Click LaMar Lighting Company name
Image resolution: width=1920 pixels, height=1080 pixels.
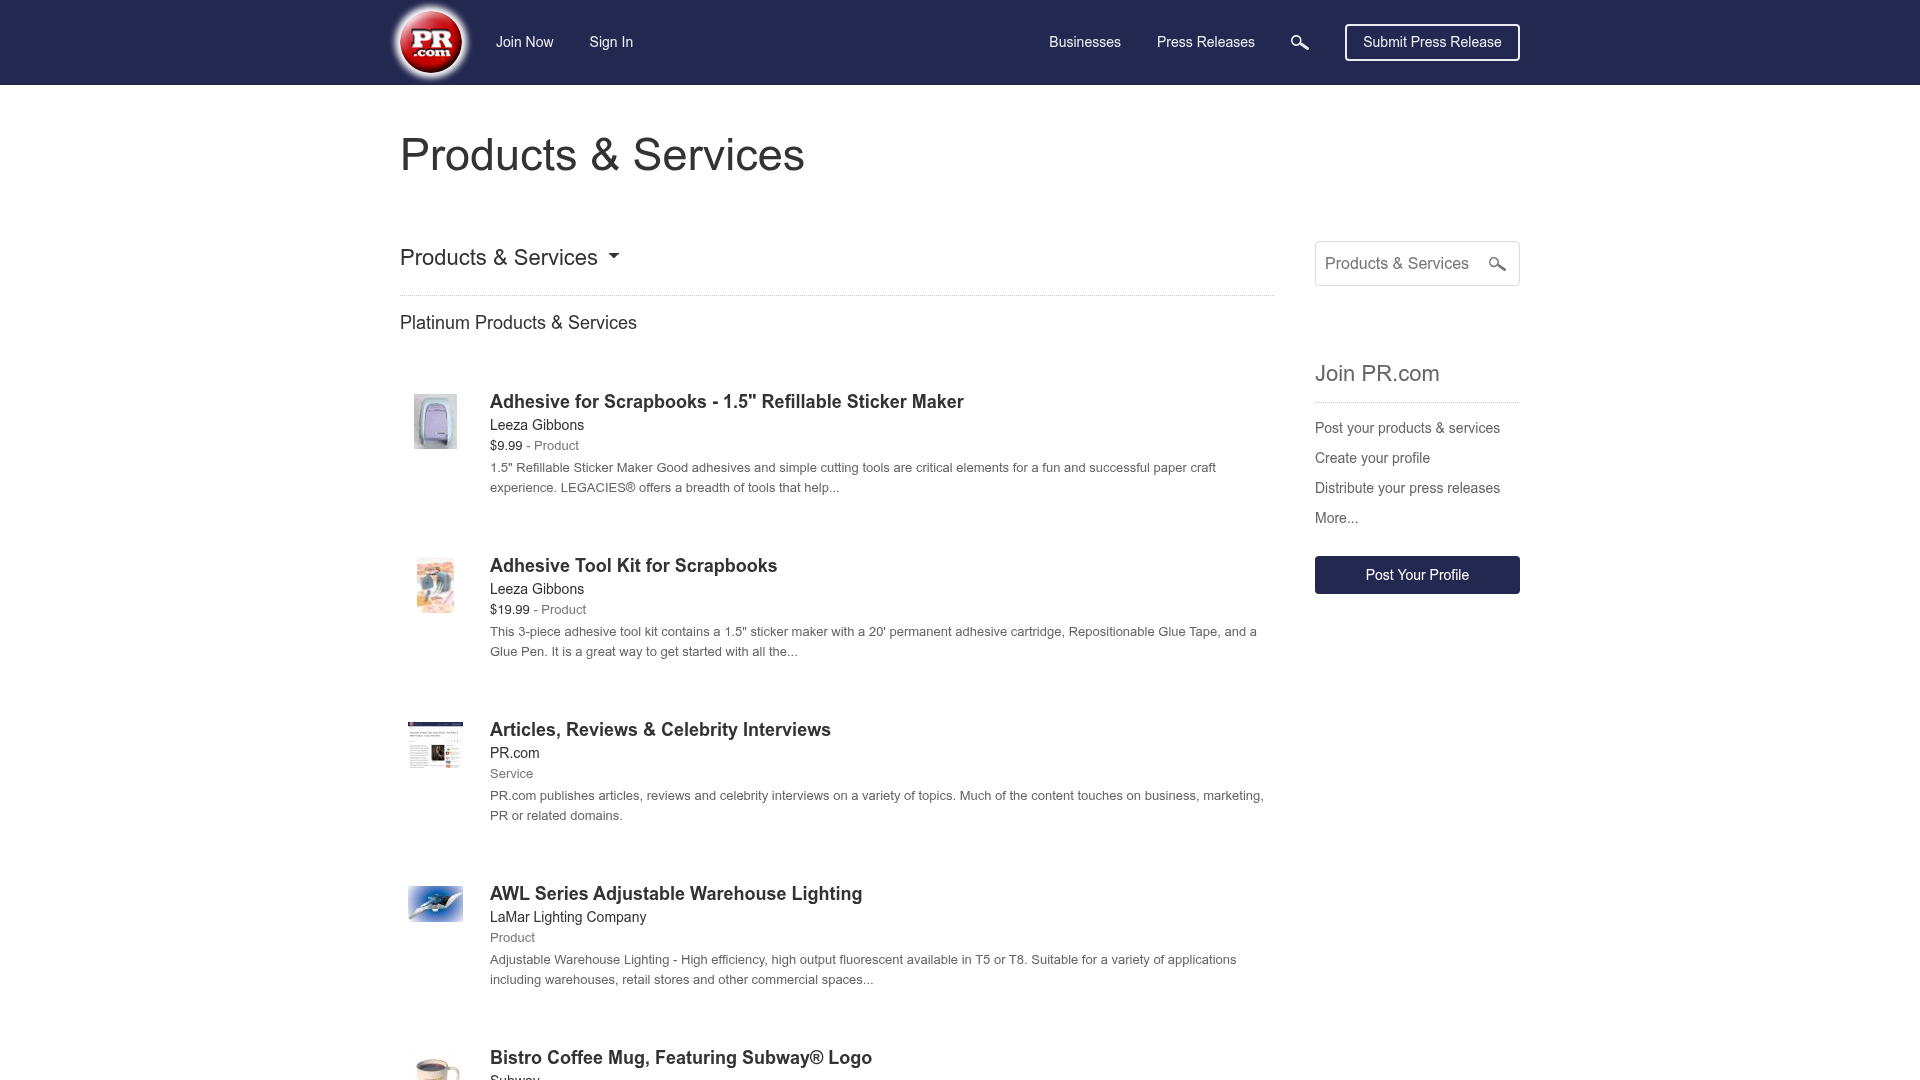click(568, 917)
